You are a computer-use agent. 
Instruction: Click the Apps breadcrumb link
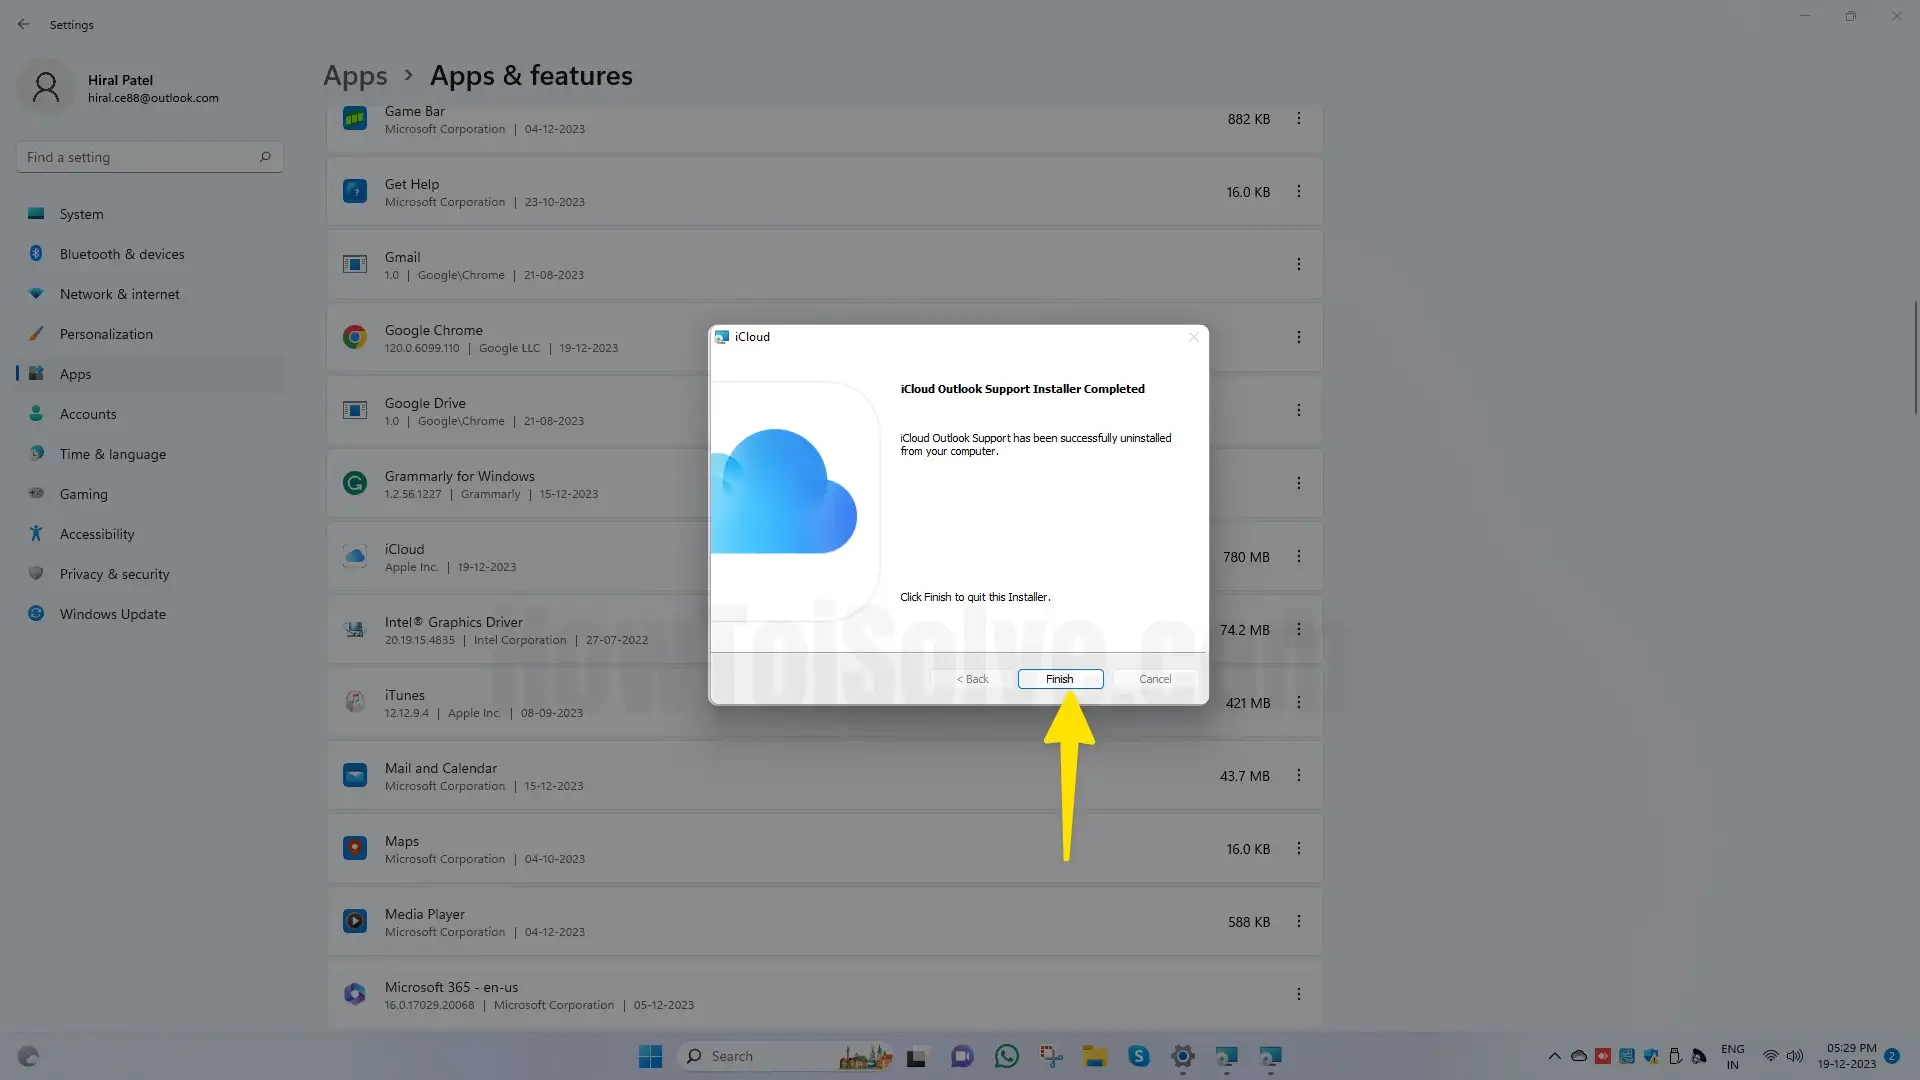355,76
